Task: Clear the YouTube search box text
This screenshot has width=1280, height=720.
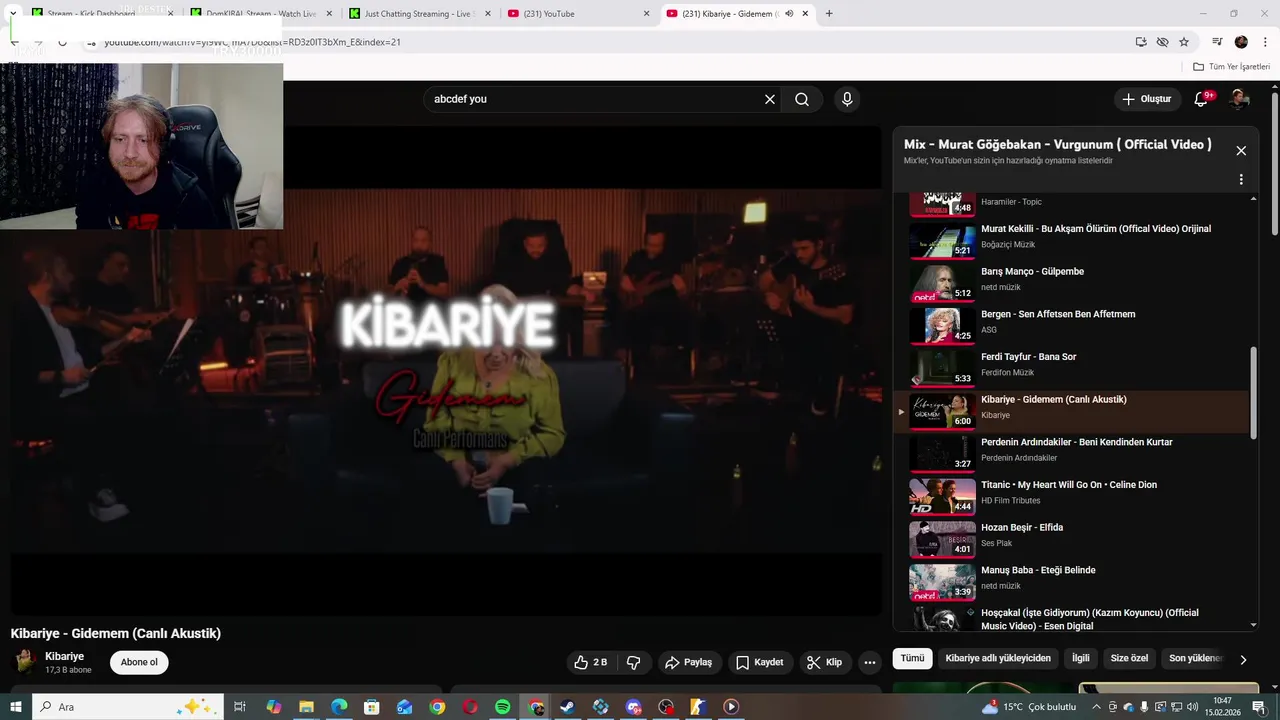Action: click(770, 99)
